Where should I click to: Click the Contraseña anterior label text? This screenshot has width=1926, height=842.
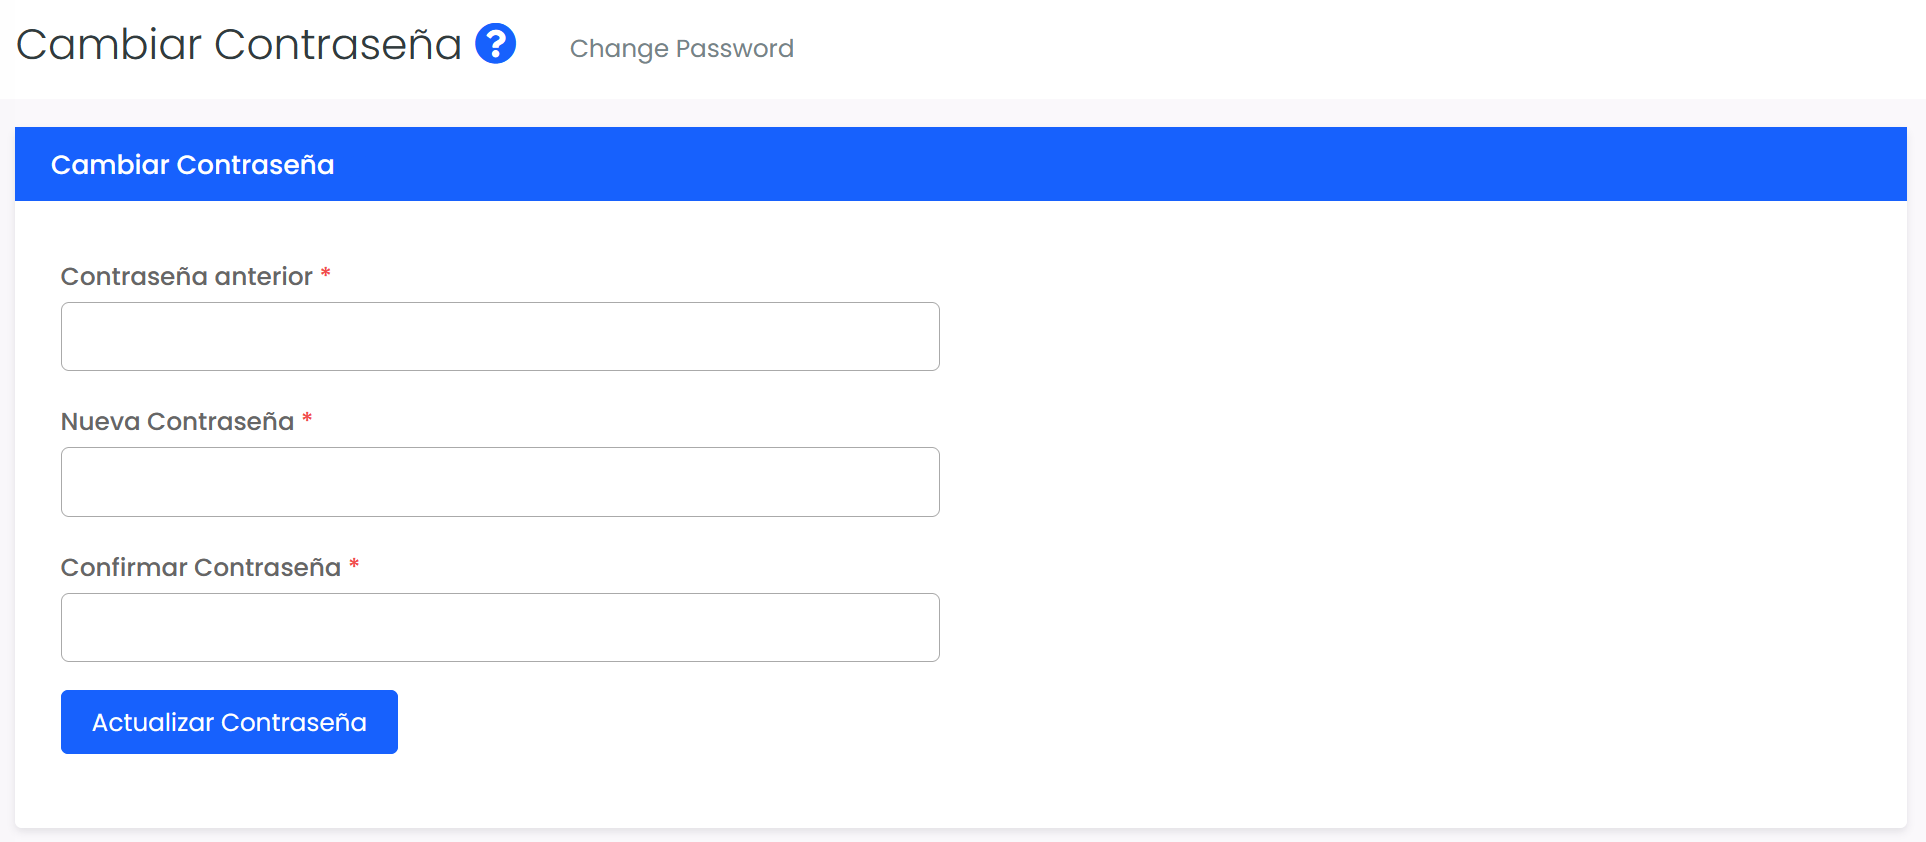tap(186, 277)
